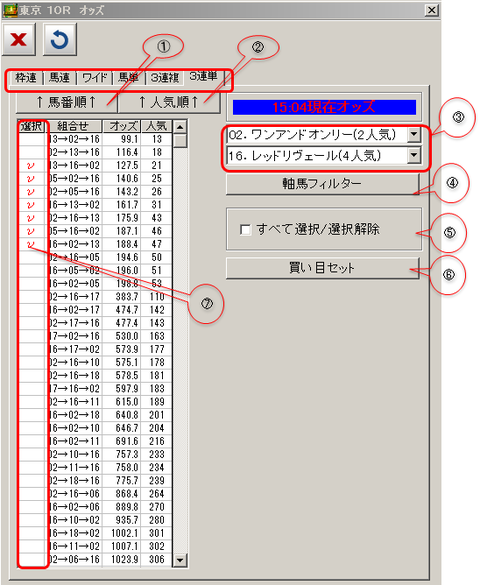
Task: Click the 人気 column header
Action: (157, 126)
